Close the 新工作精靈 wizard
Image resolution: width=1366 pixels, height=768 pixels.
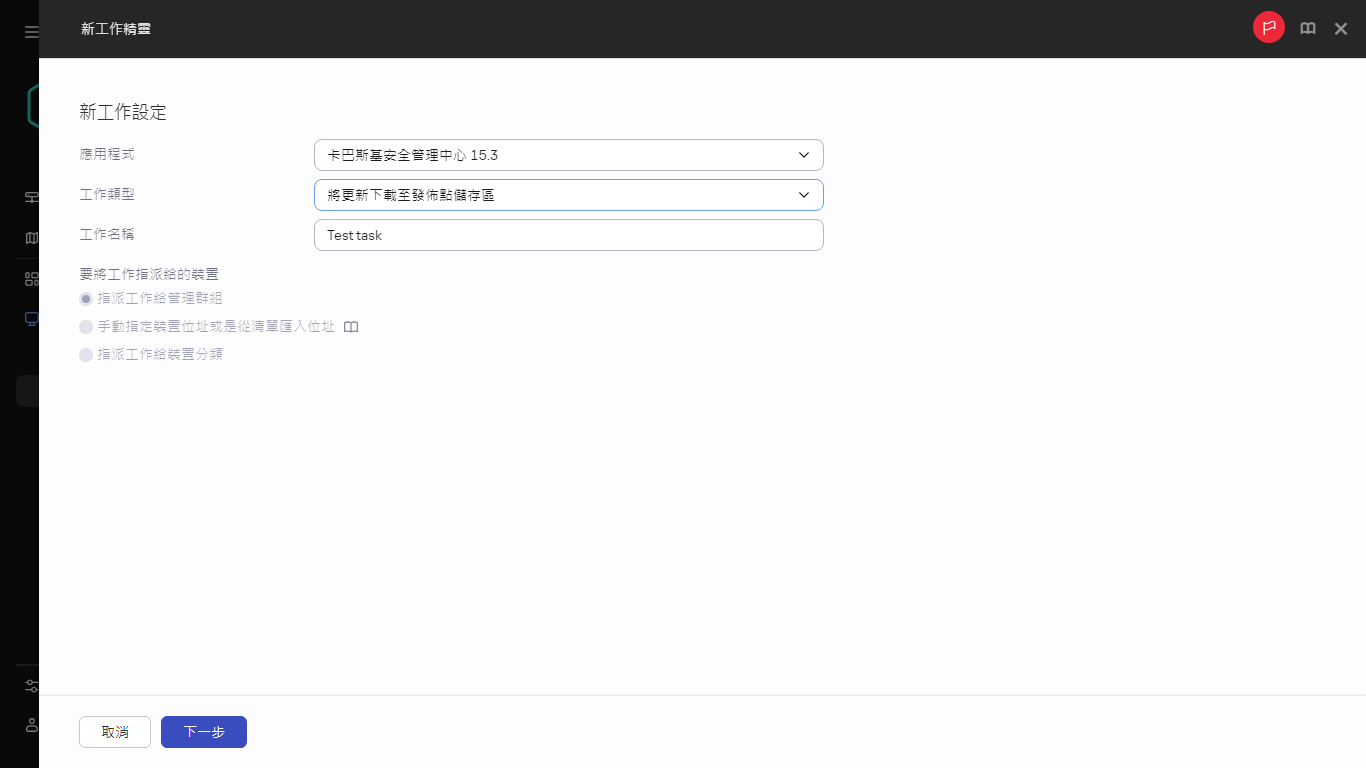(1340, 28)
